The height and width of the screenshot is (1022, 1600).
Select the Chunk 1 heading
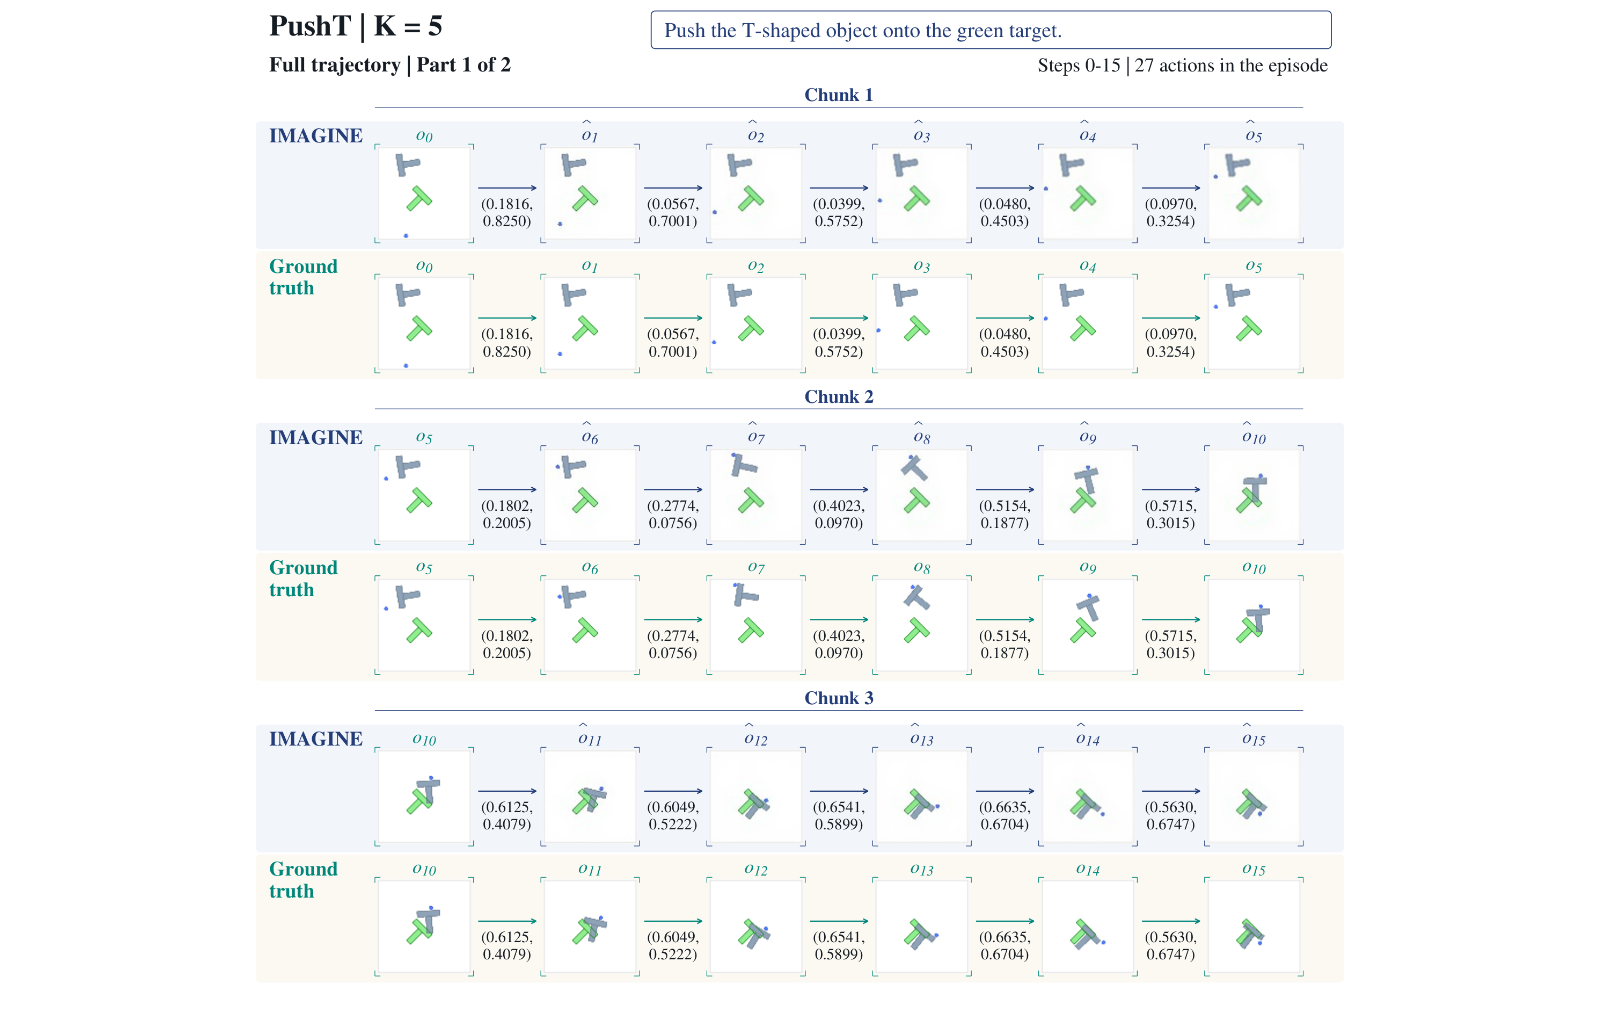point(838,95)
